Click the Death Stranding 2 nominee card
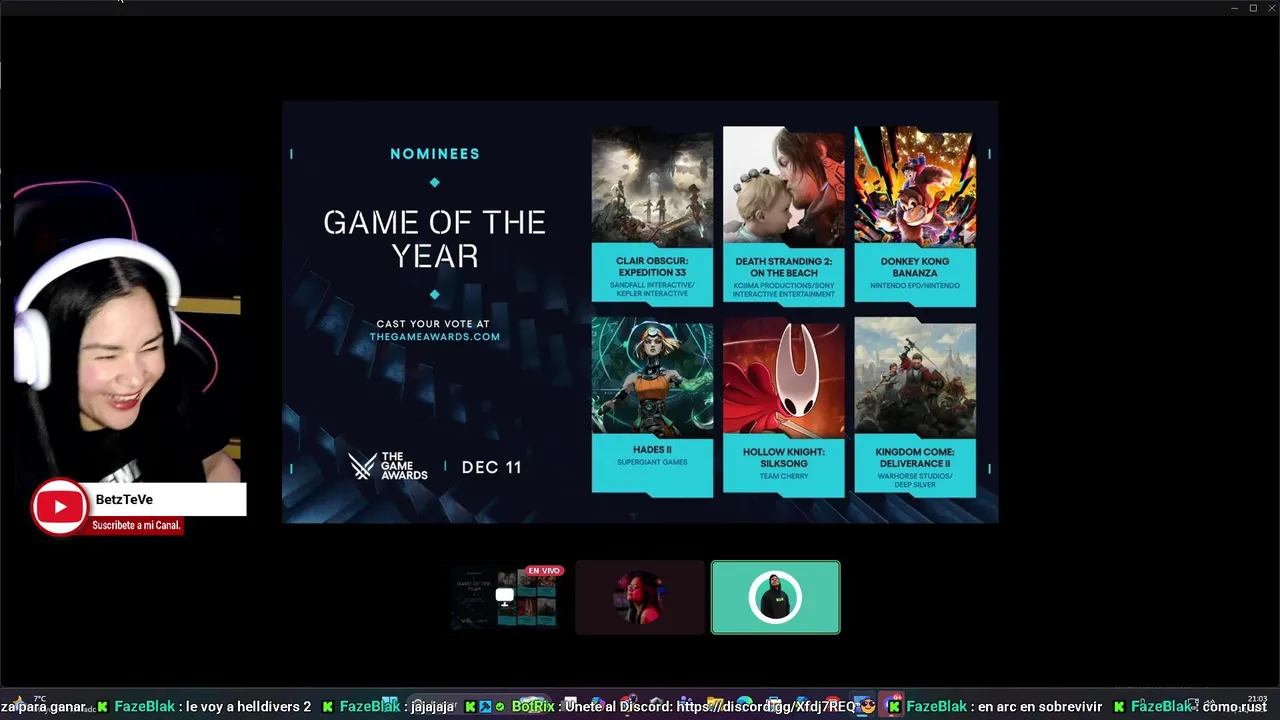Screen dimensions: 1280x720 pos(784,216)
